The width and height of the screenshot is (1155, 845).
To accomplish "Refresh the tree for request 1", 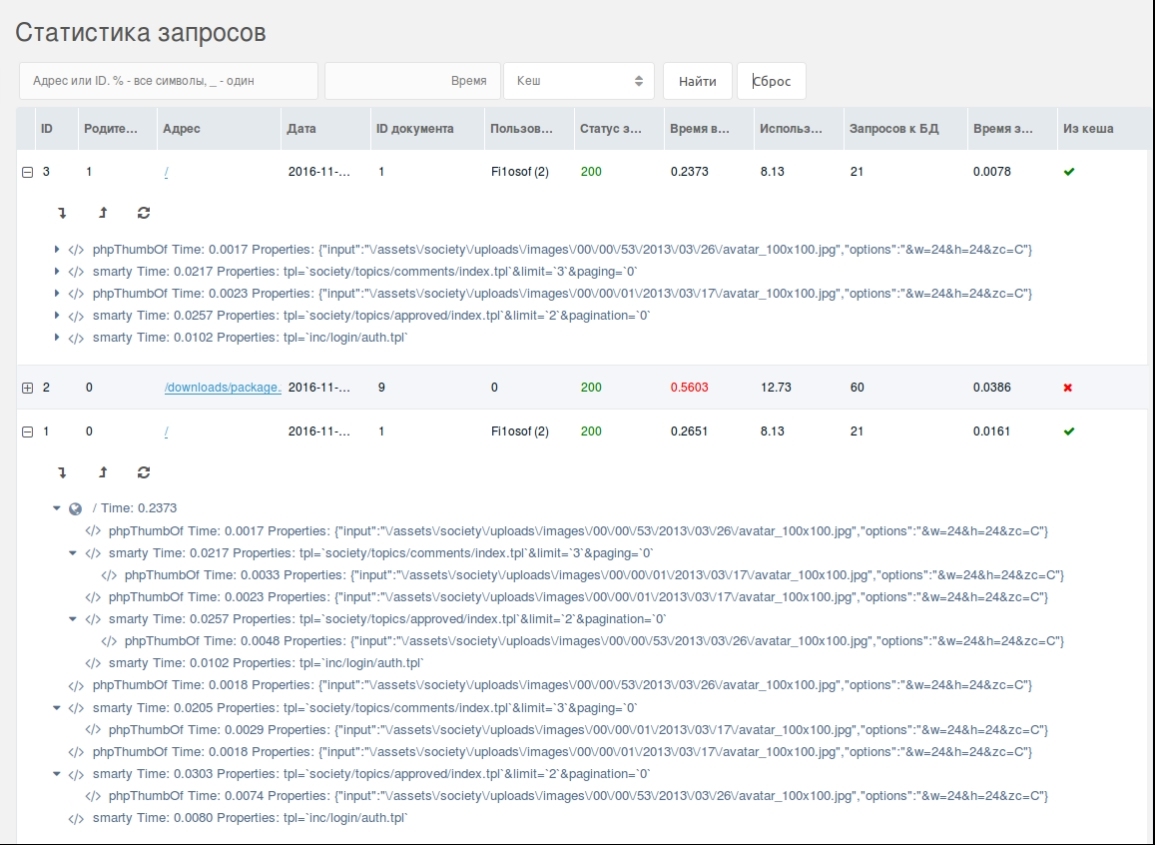I will [144, 472].
